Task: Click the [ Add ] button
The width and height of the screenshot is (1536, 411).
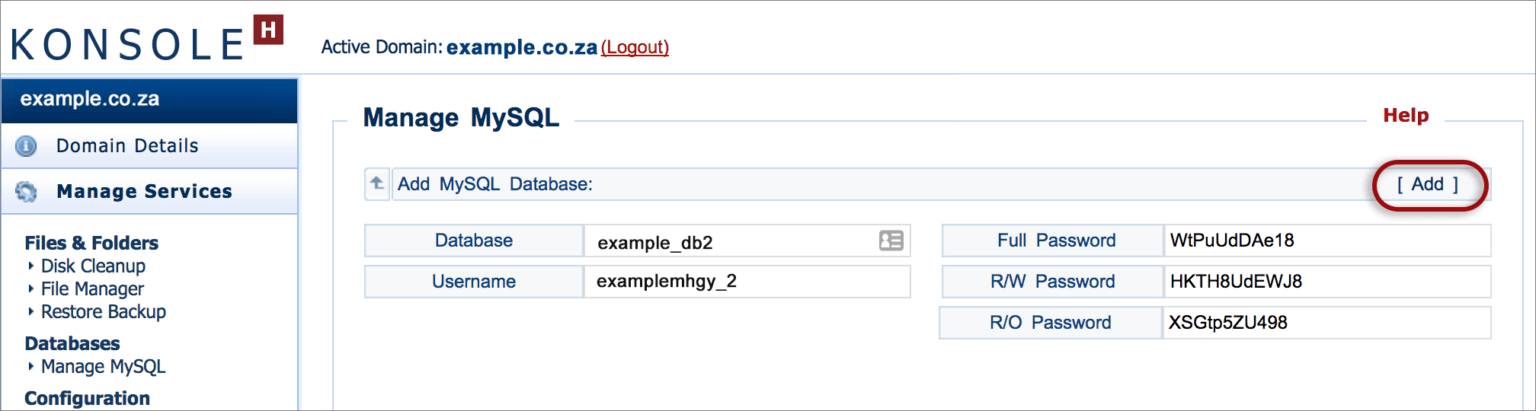Action: point(1427,184)
